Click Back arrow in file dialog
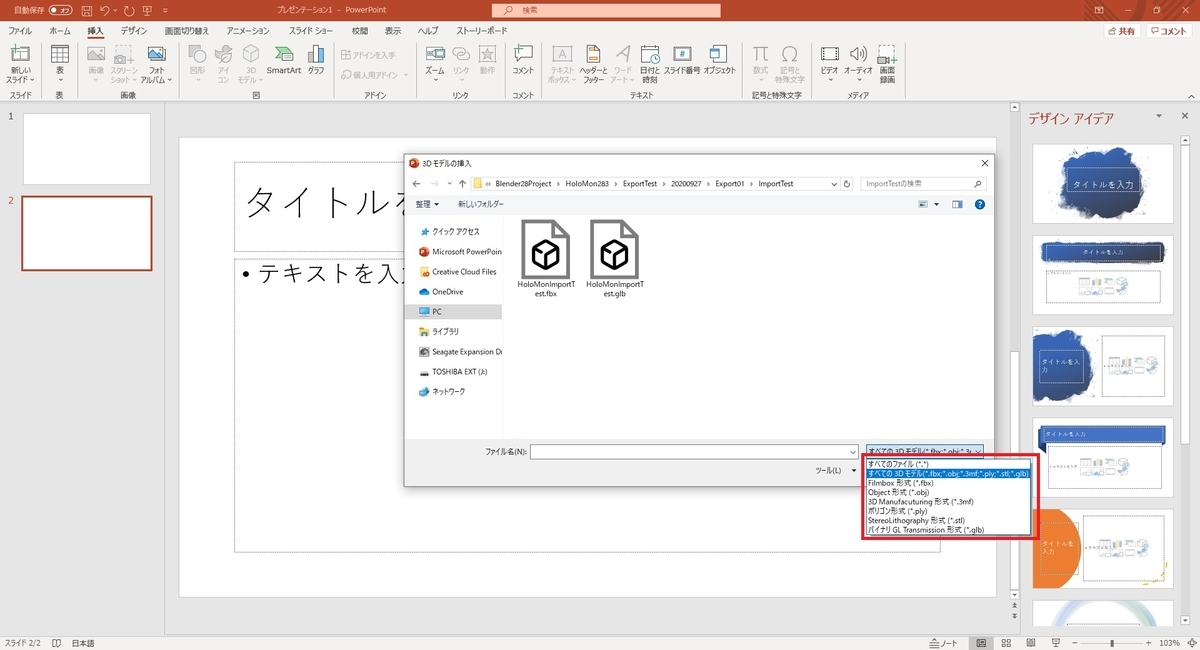 (416, 184)
